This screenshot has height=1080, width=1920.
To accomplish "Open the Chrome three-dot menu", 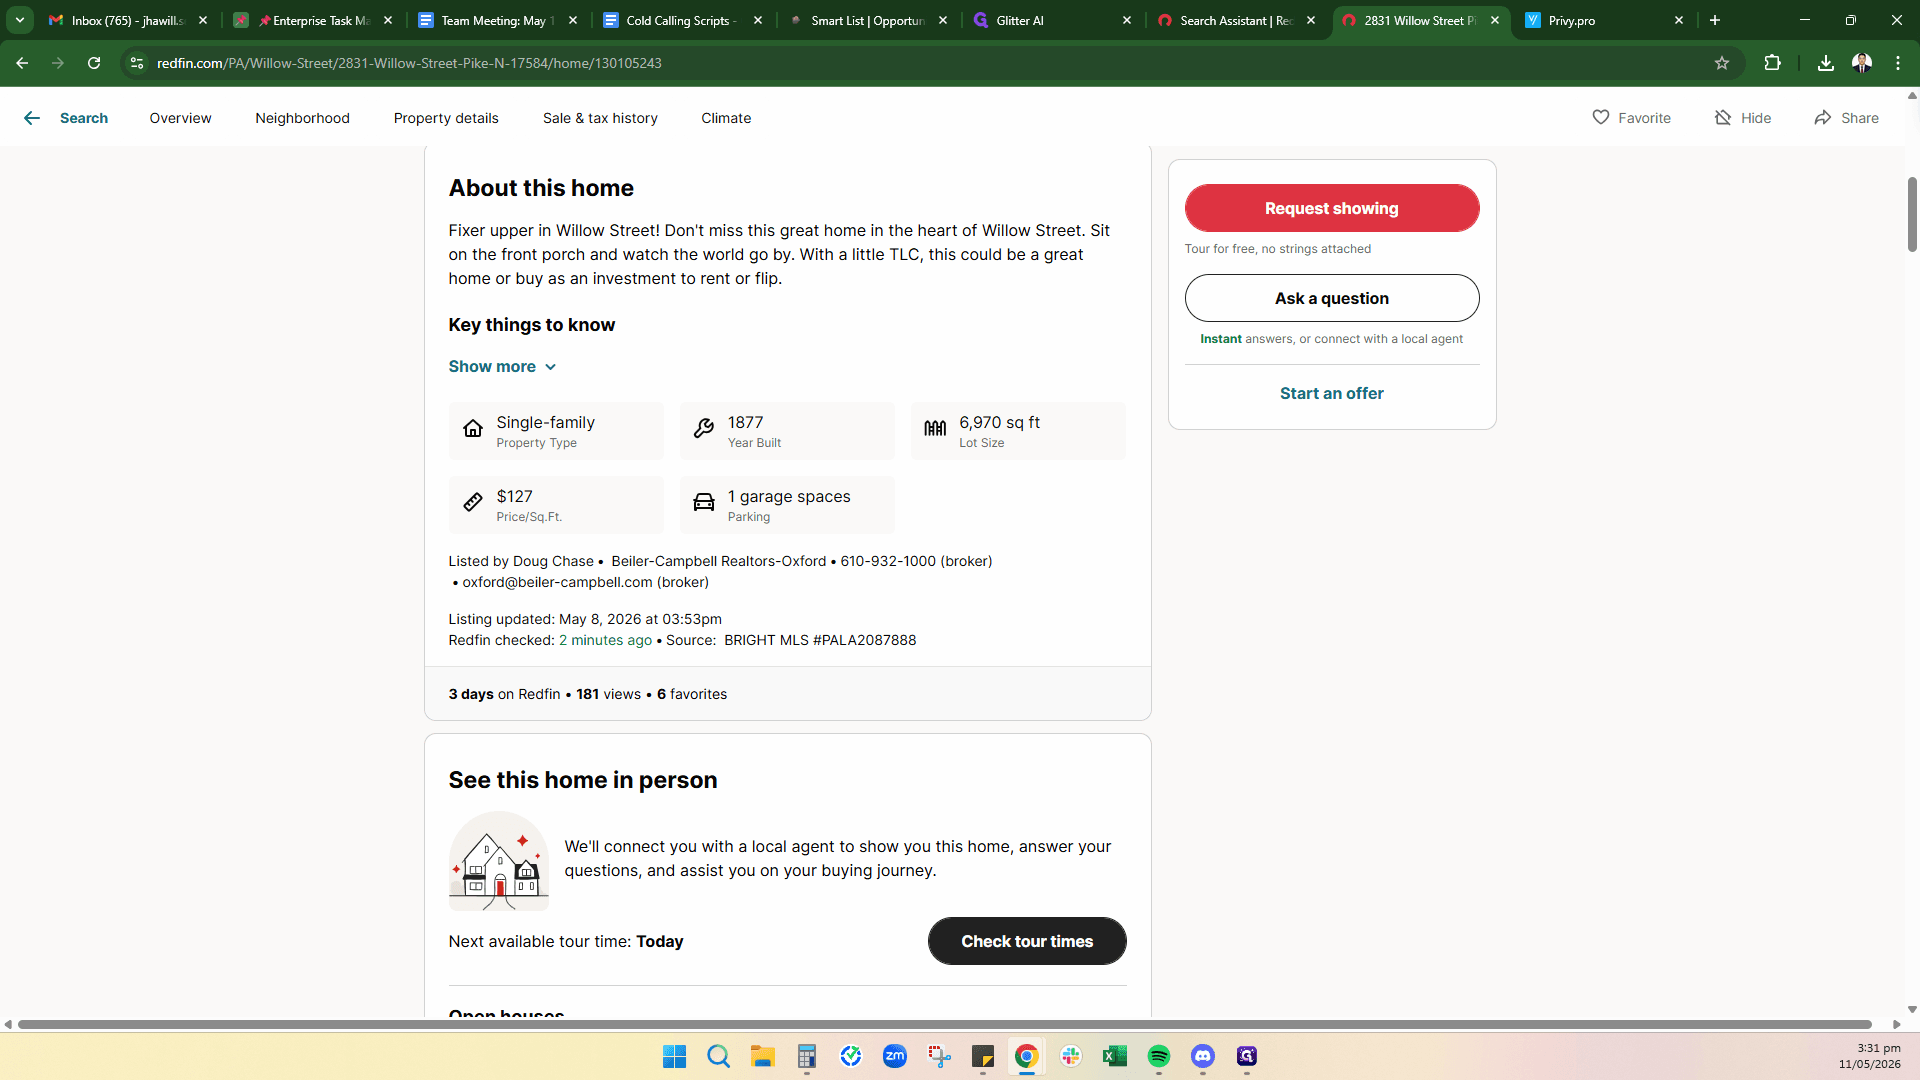I will (x=1898, y=63).
